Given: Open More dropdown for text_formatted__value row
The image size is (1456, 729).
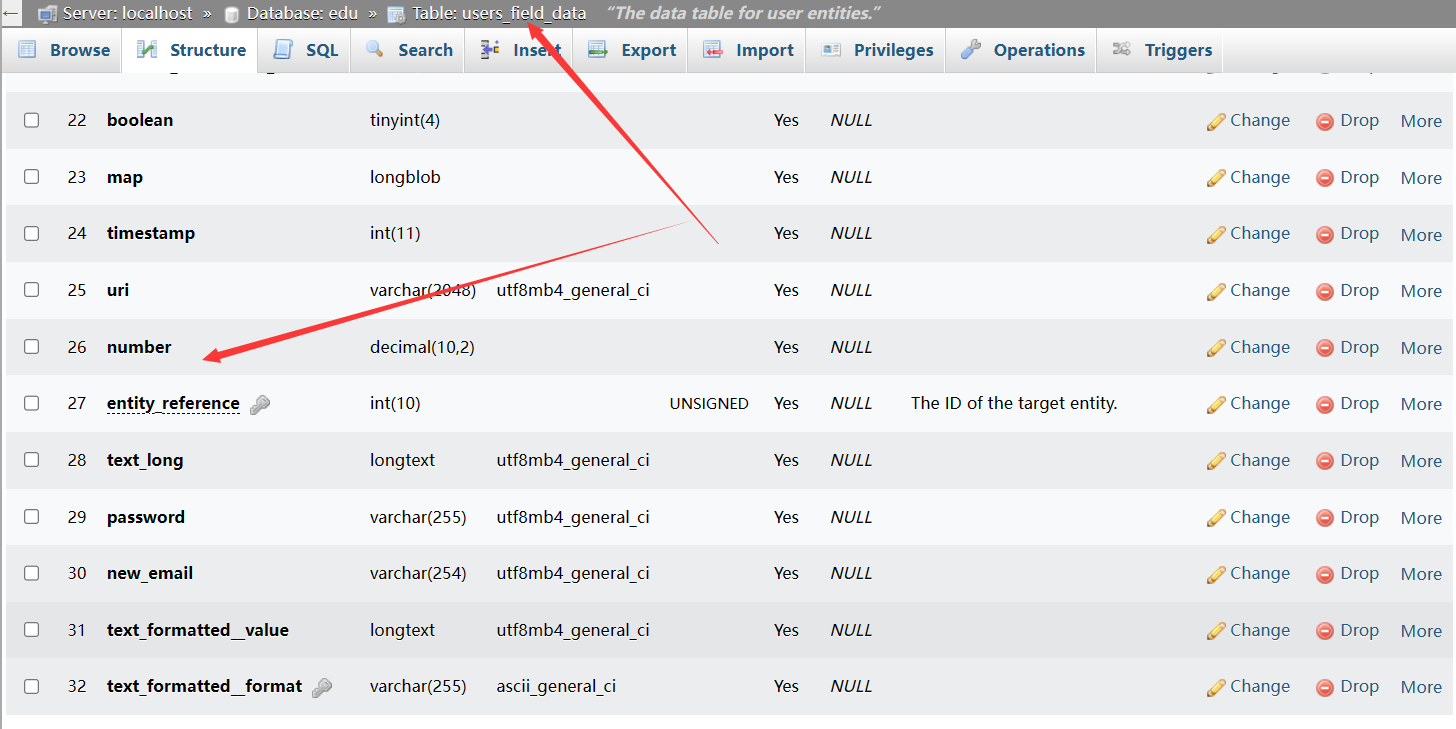Looking at the screenshot, I should (x=1420, y=631).
